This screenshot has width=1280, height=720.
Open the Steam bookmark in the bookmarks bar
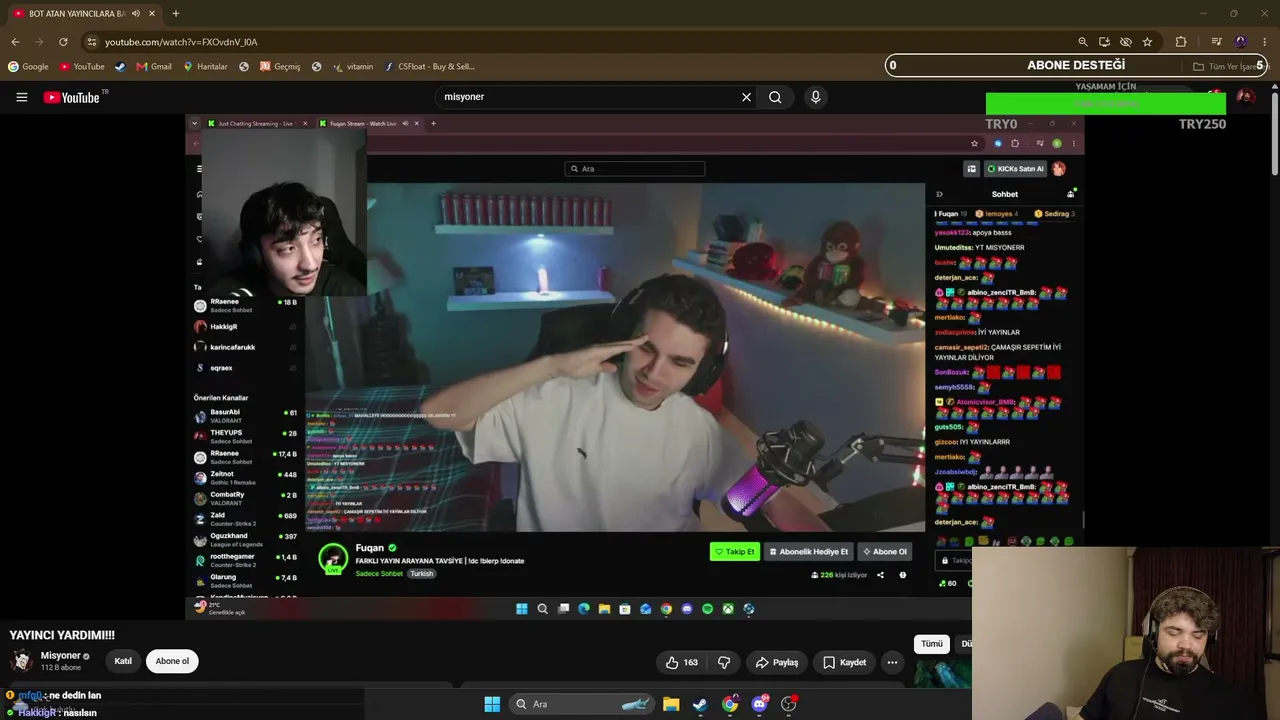pos(120,67)
